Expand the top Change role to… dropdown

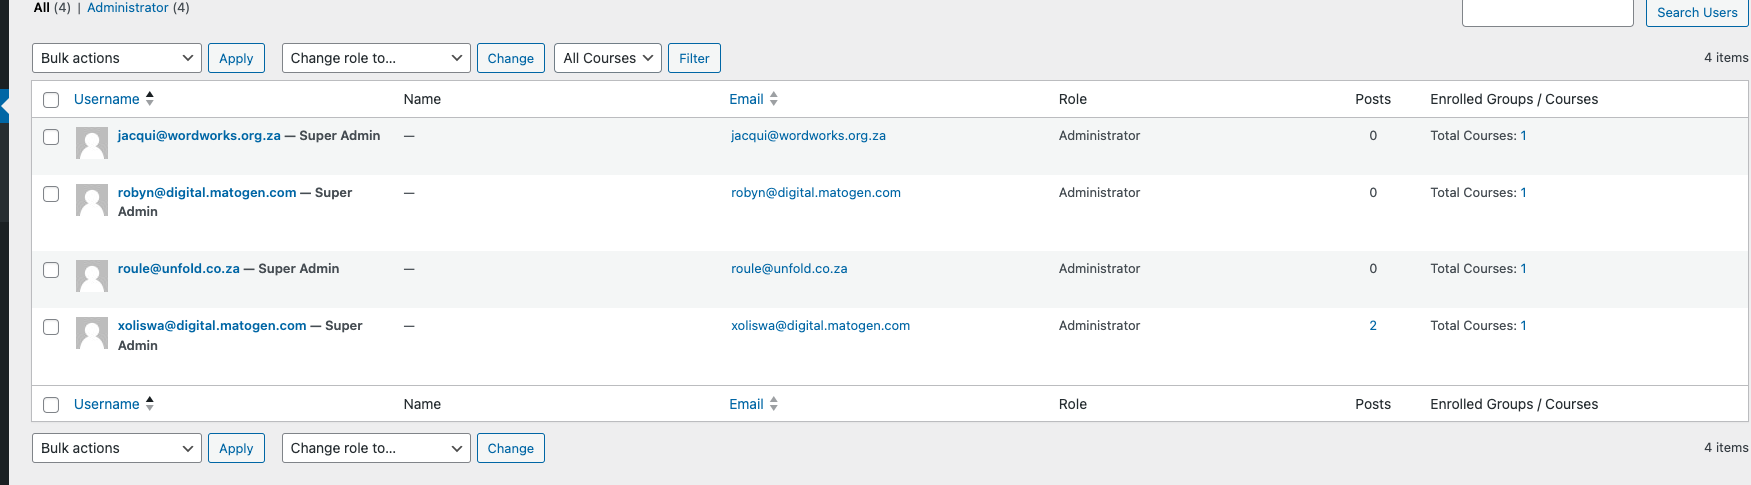tap(376, 58)
